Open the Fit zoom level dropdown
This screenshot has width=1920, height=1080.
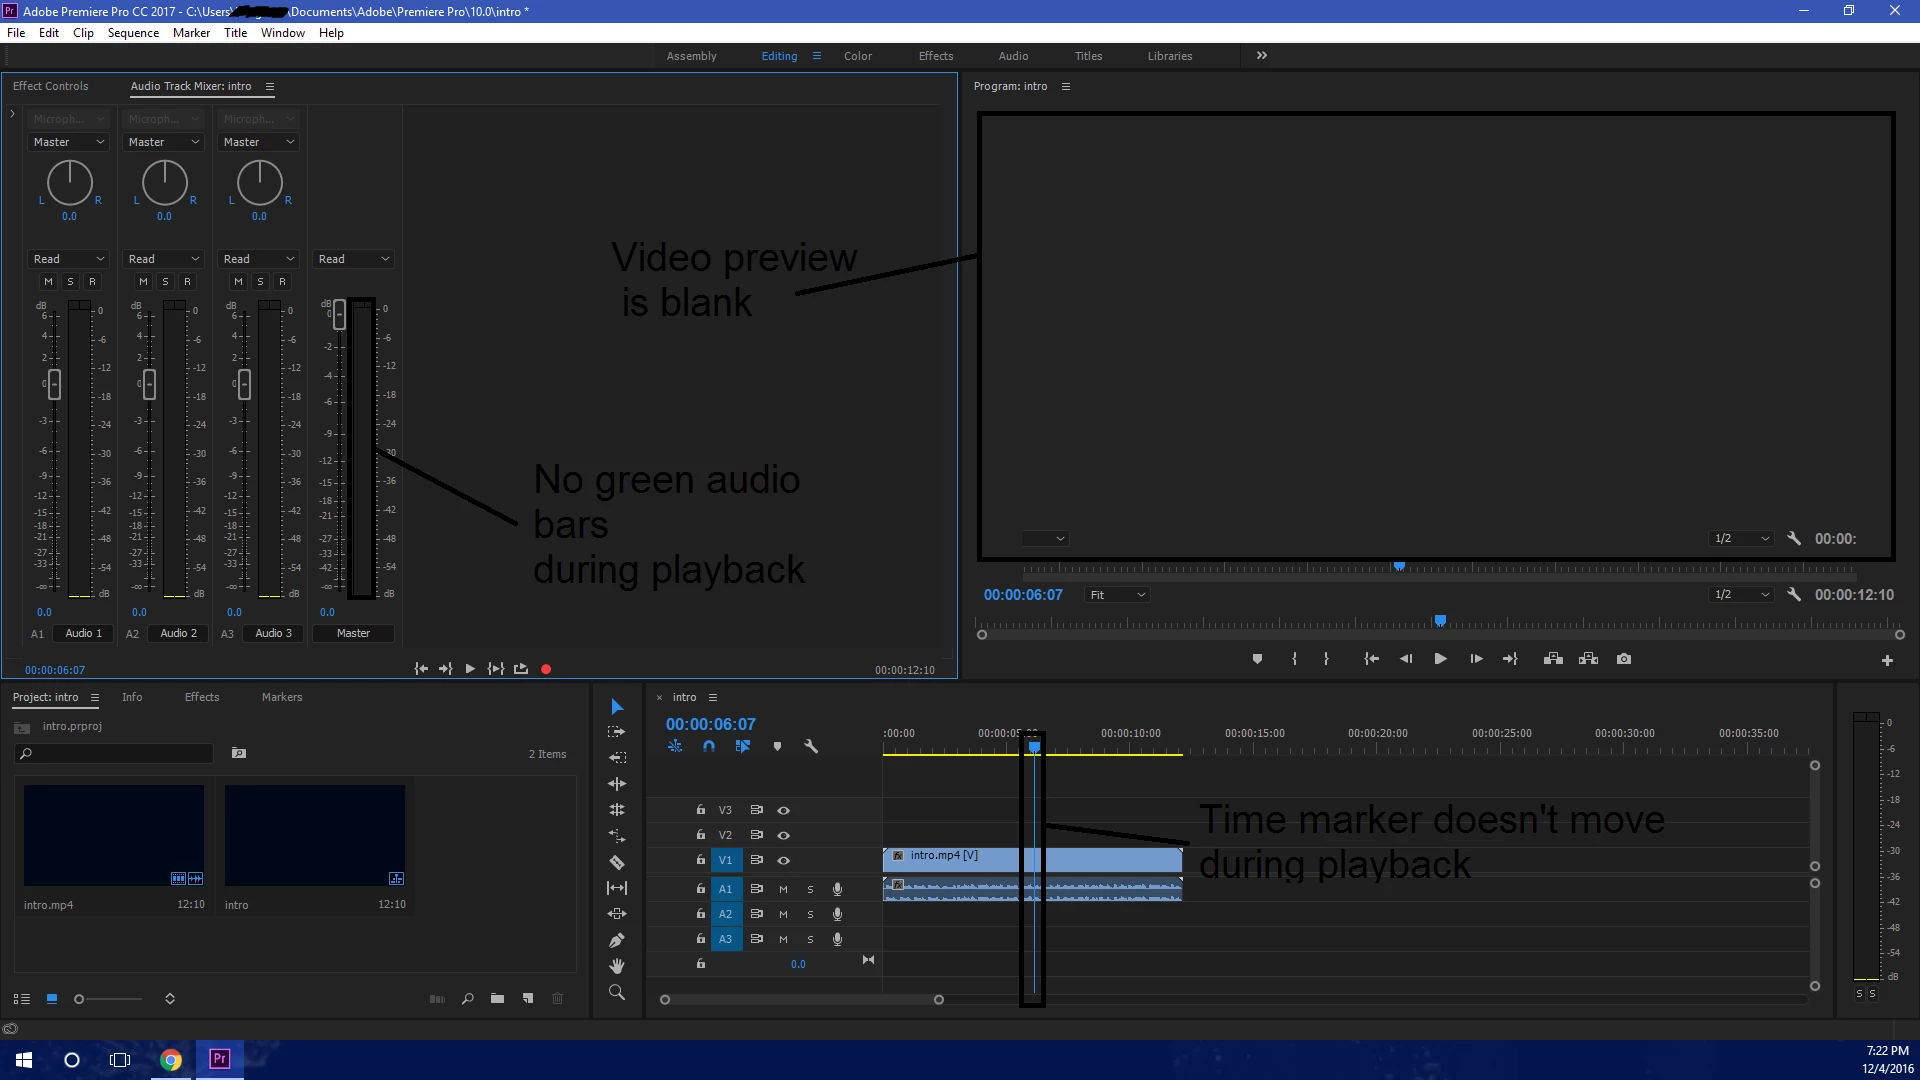pyautogui.click(x=1117, y=595)
